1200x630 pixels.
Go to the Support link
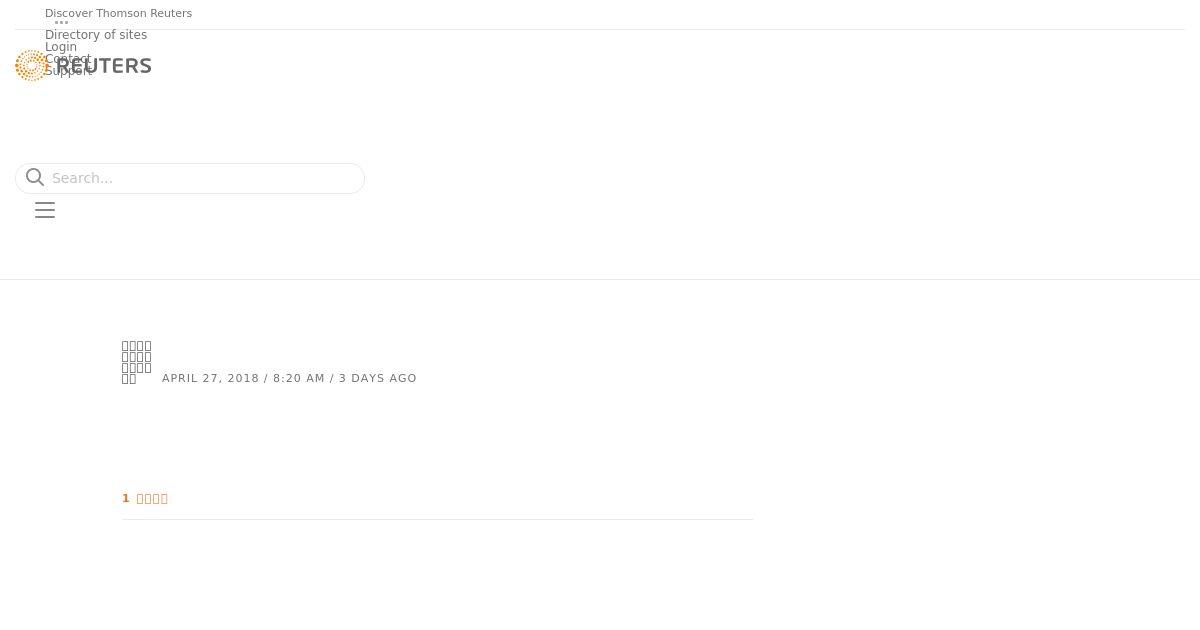click(x=69, y=71)
